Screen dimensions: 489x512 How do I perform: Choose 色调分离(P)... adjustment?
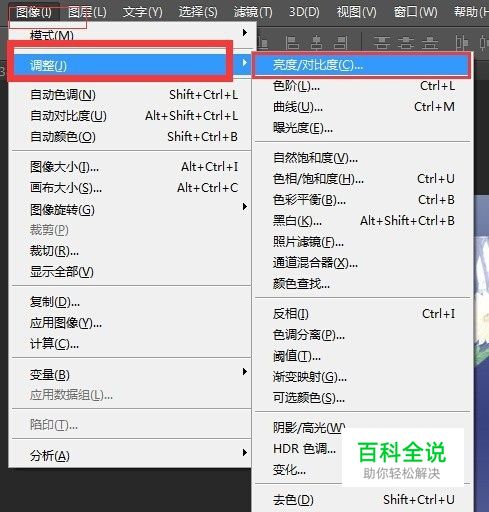tap(362, 335)
